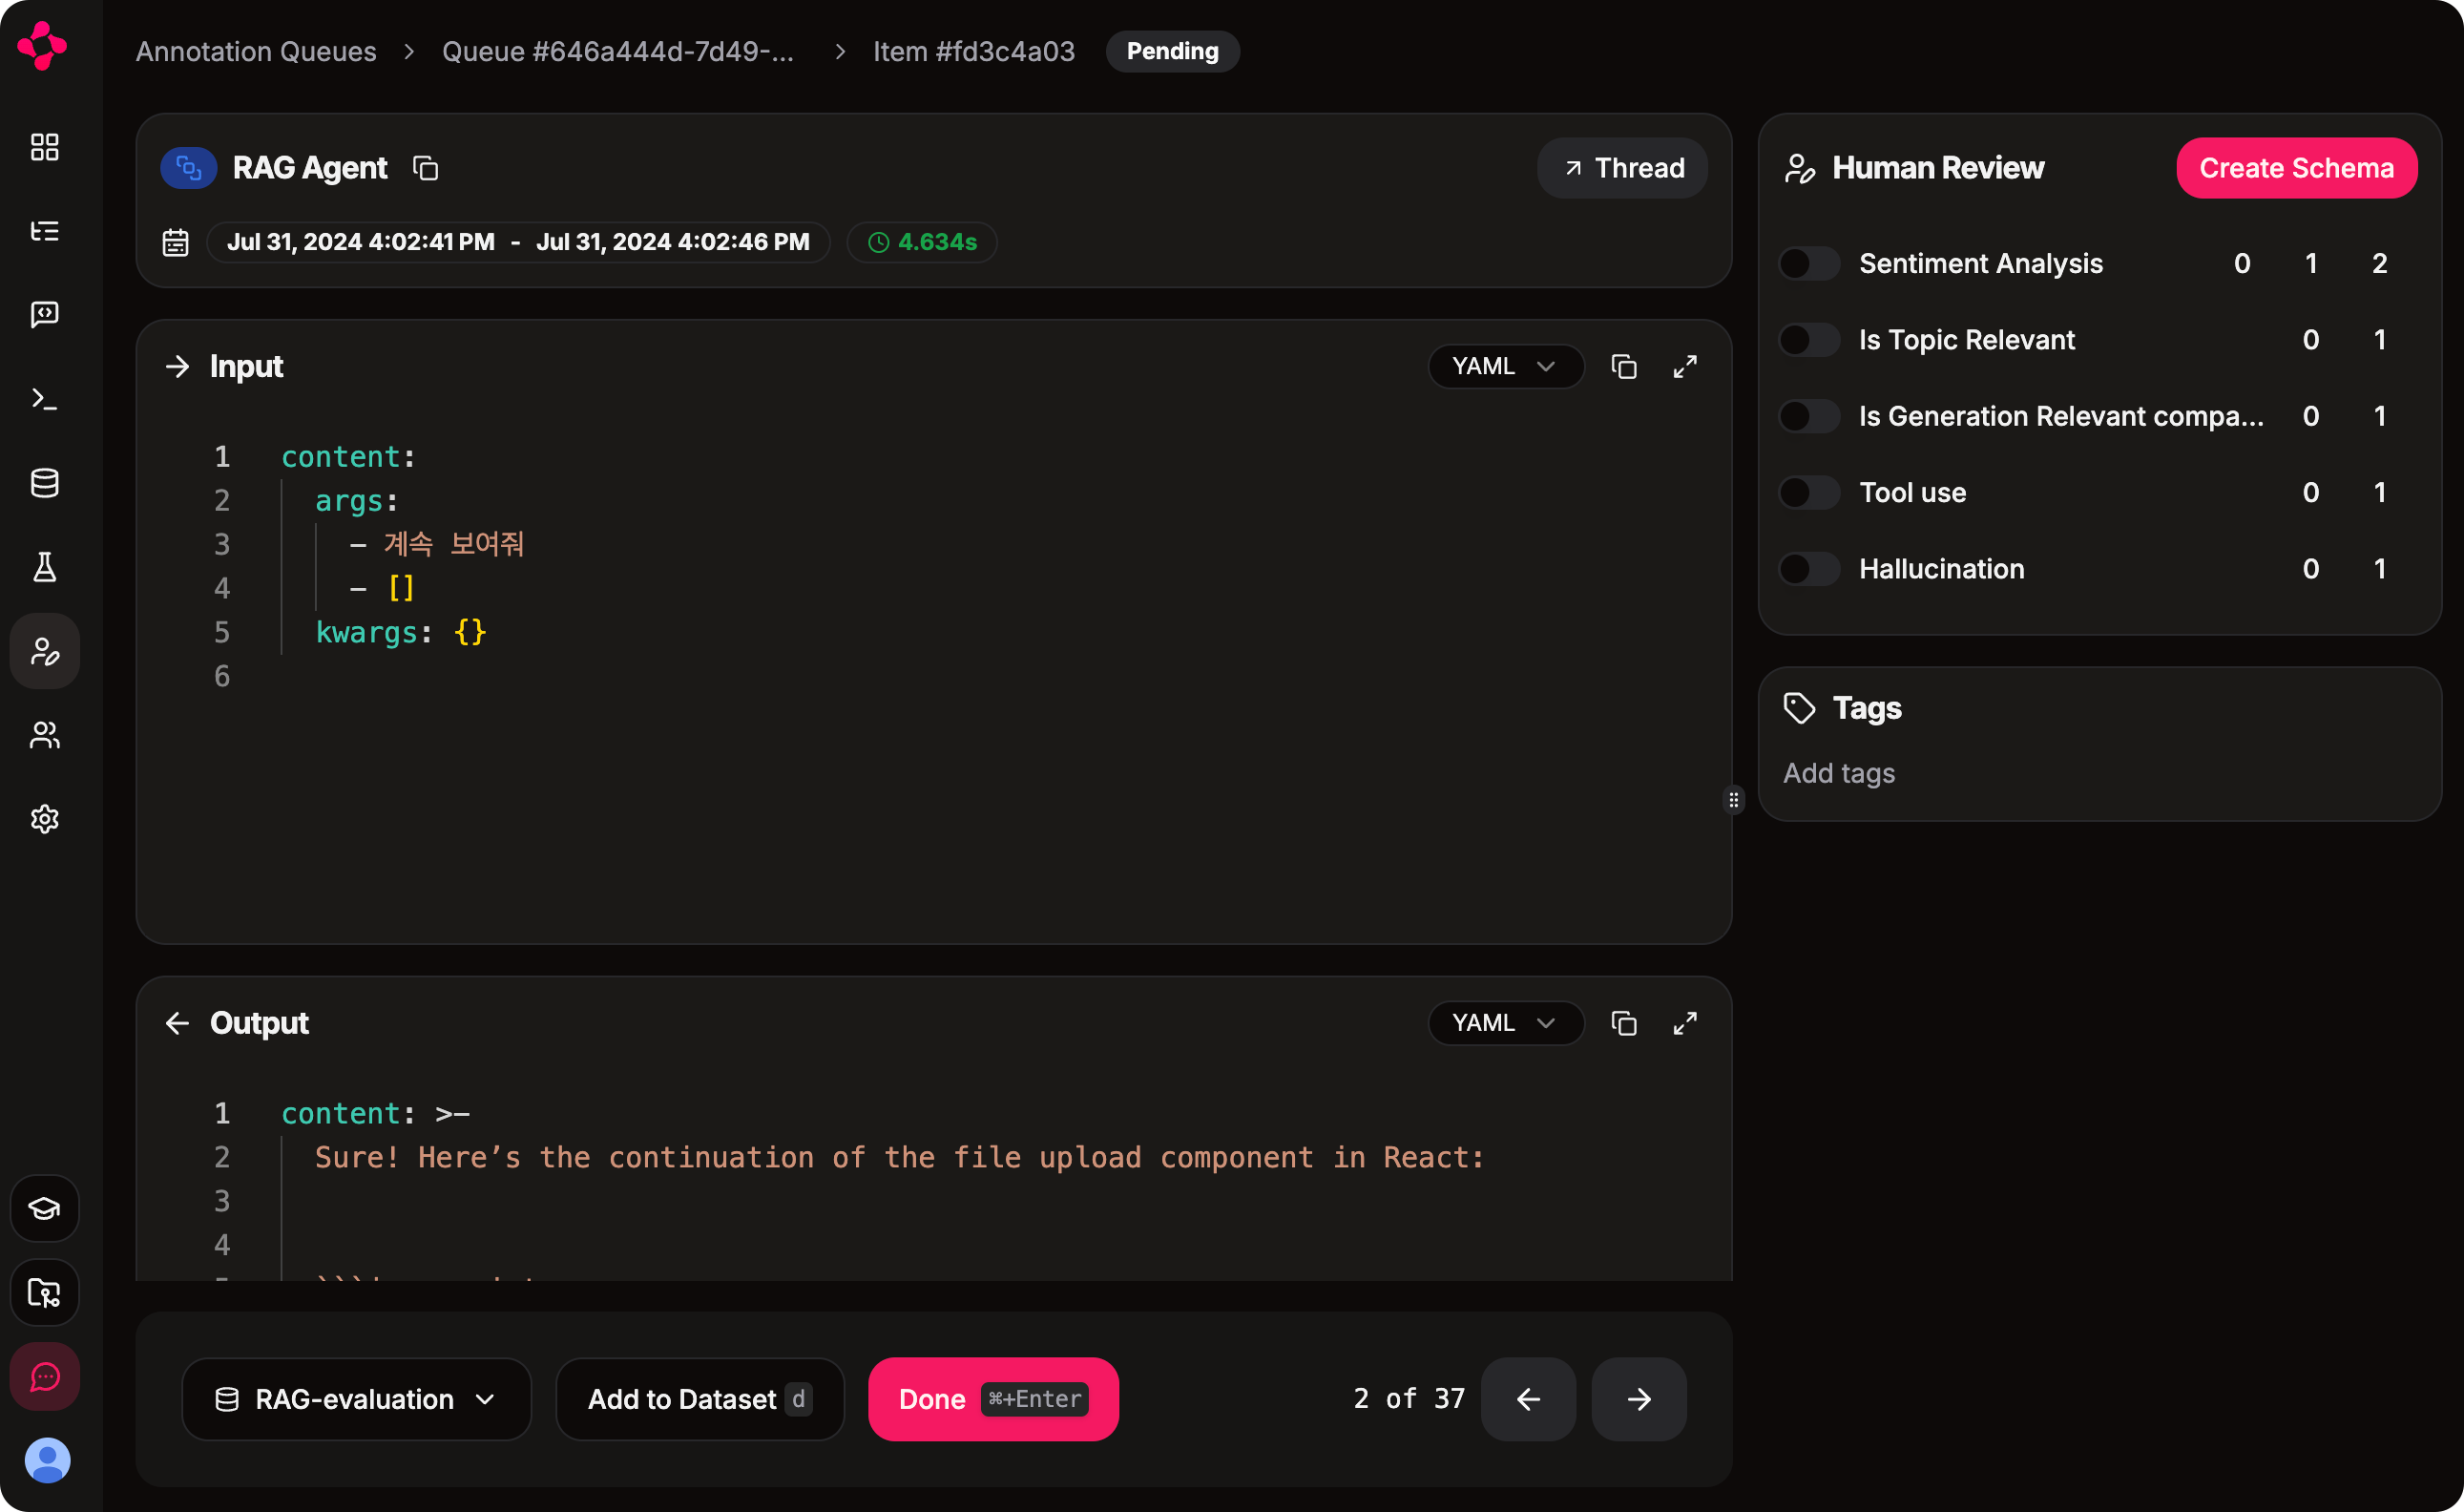Viewport: 2464px width, 1512px height.
Task: Open the RAG-evaluation dataset dropdown
Action: pyautogui.click(x=356, y=1399)
